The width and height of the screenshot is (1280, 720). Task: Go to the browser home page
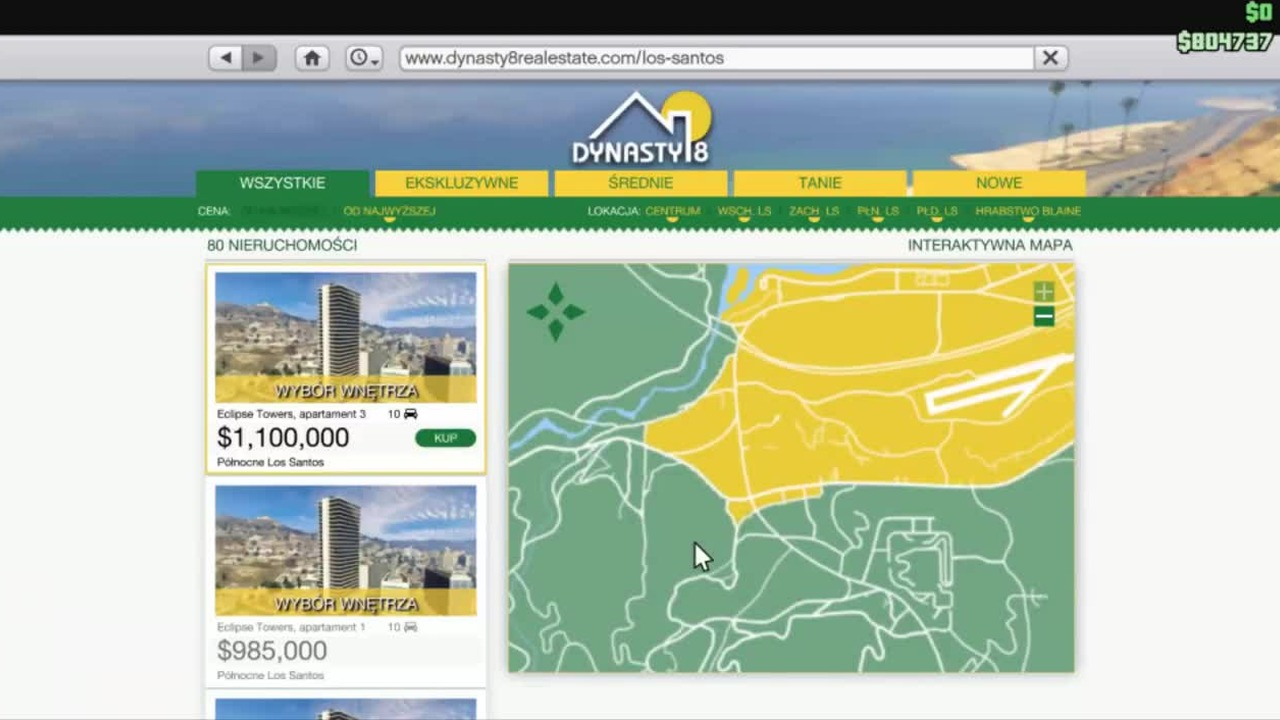tap(312, 58)
